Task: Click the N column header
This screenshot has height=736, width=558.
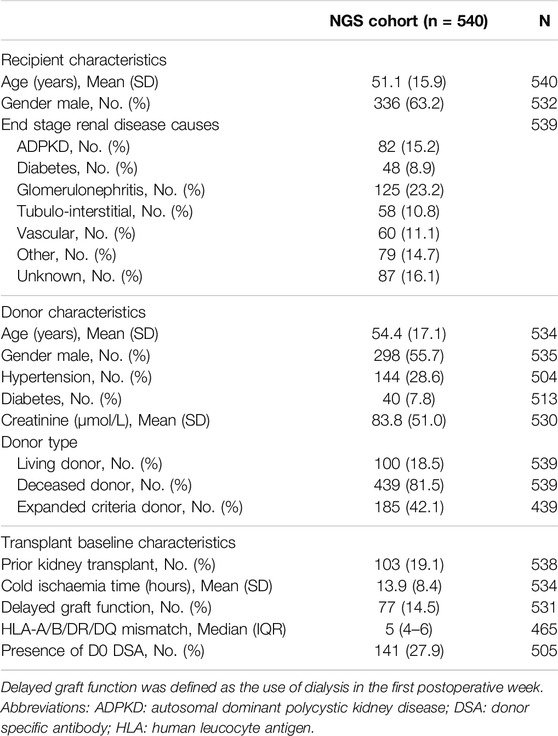Action: 544,21
